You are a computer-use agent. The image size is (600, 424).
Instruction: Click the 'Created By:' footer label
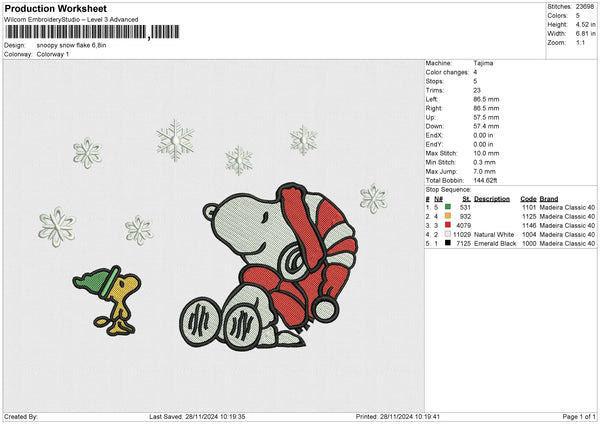click(21, 416)
